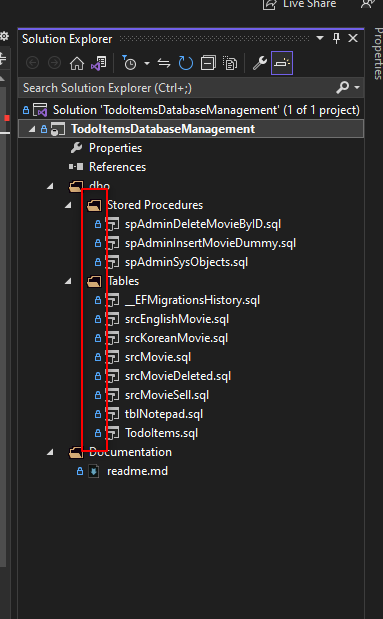This screenshot has width=383, height=619.
Task: Select TodoItems.sql file
Action: tap(161, 433)
